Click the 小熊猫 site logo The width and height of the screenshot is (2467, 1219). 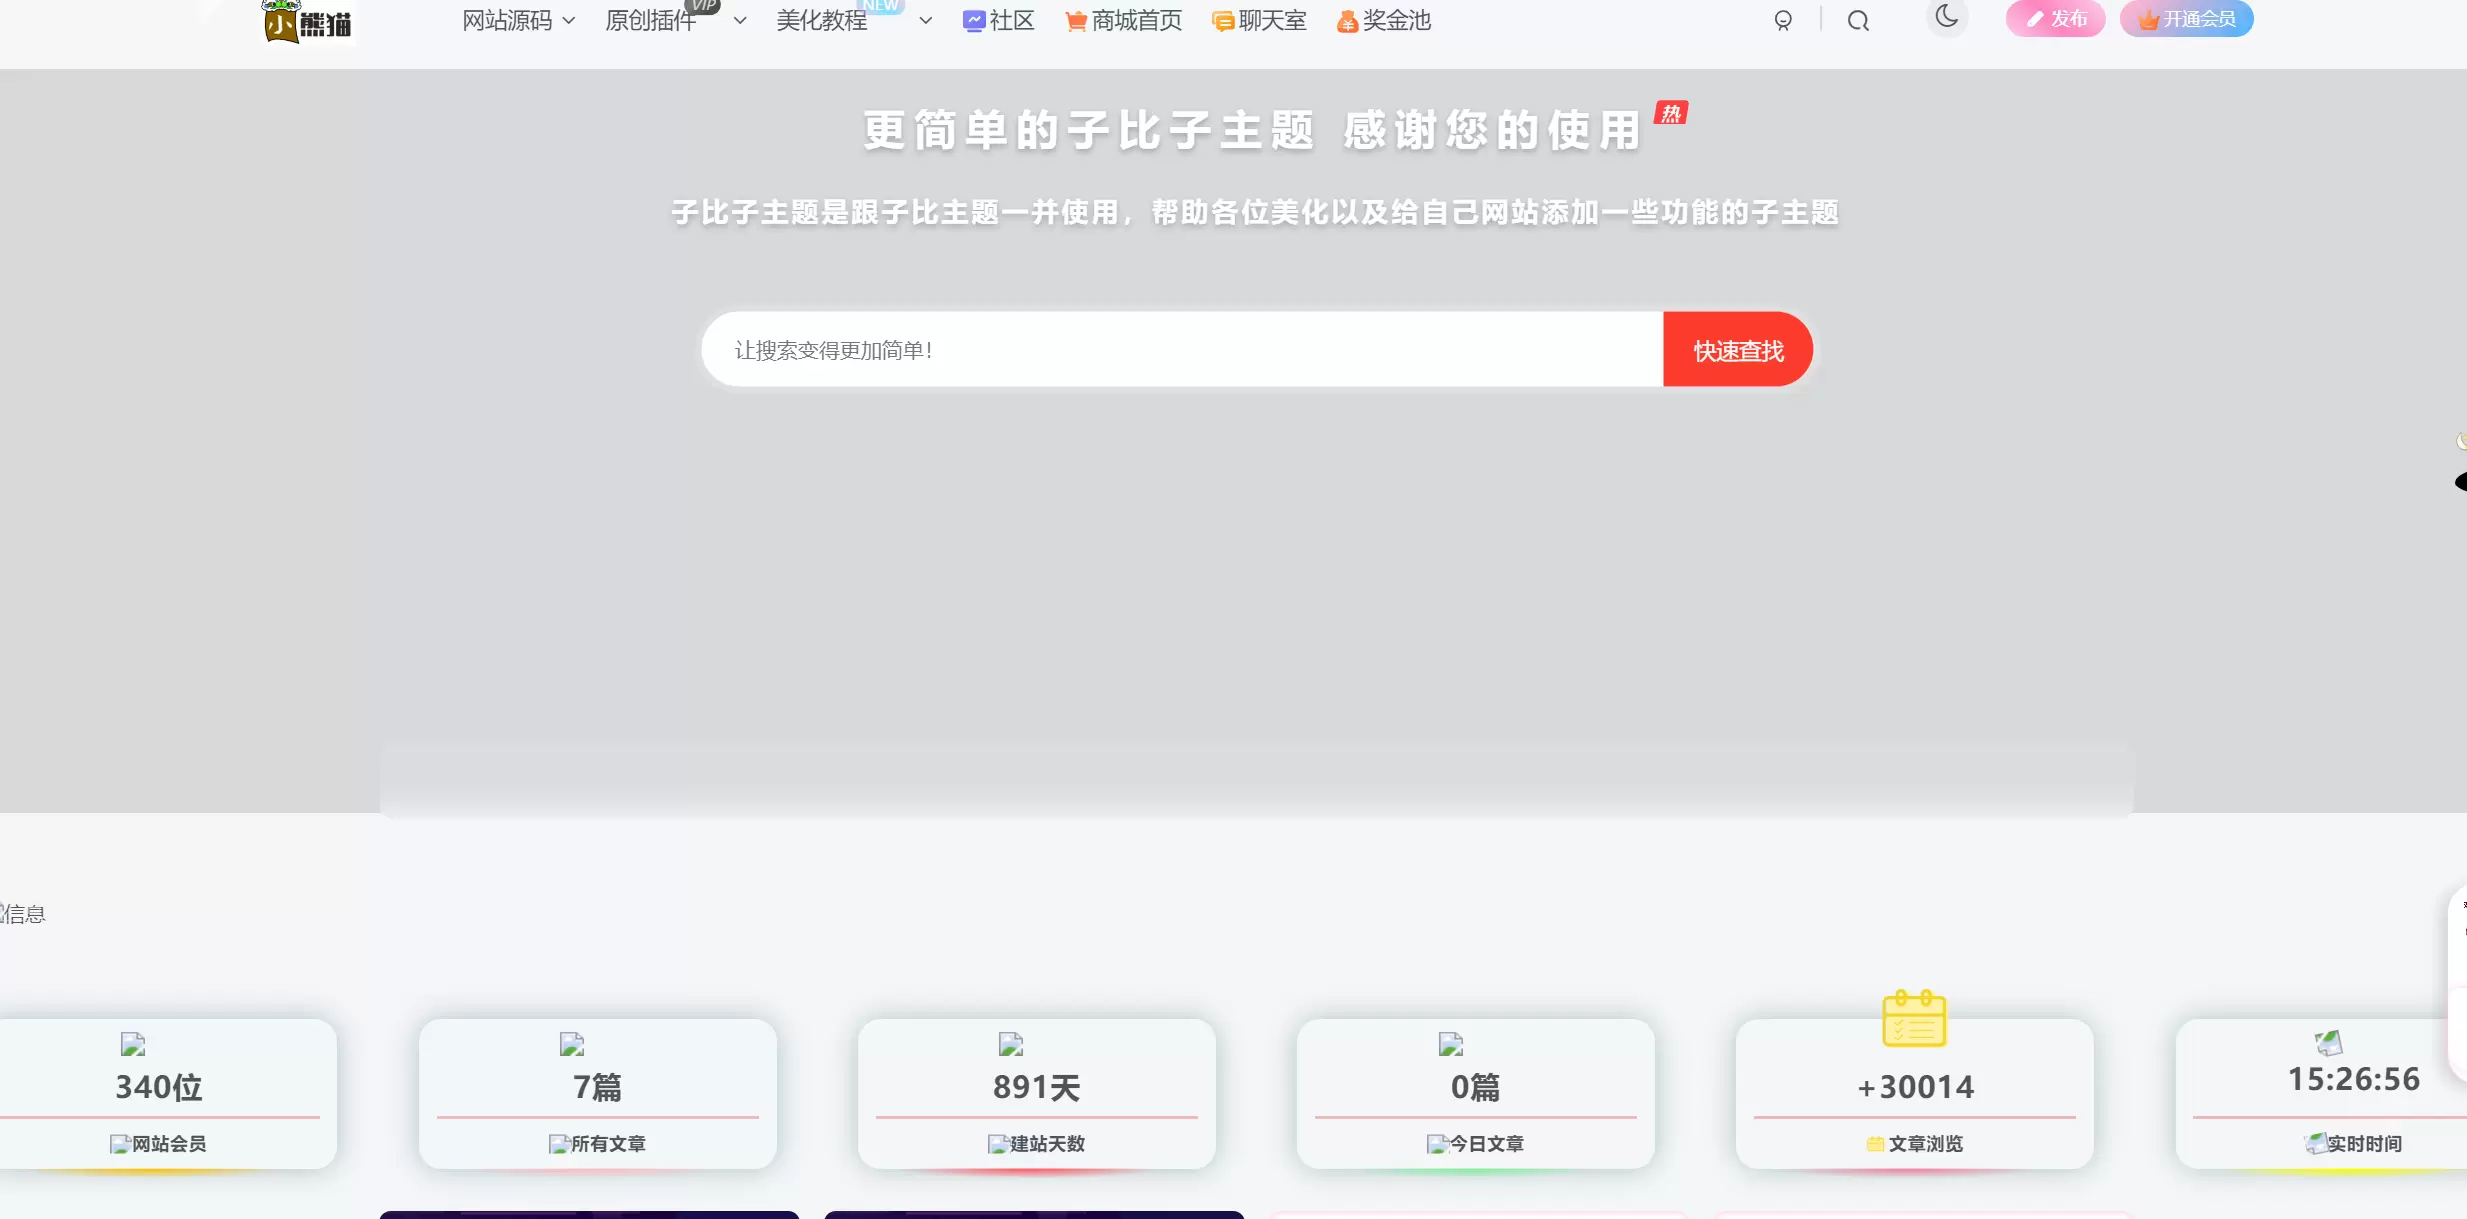(308, 21)
